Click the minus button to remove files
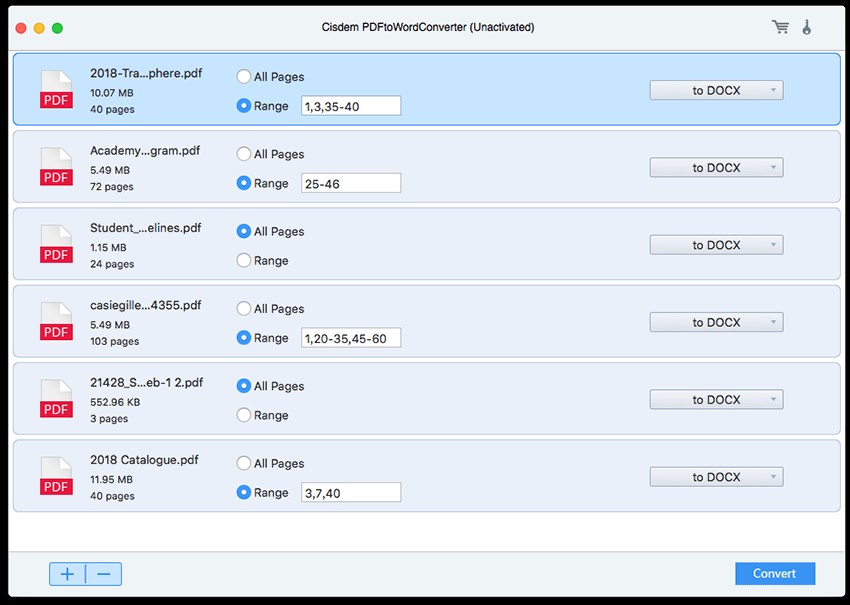 click(104, 573)
